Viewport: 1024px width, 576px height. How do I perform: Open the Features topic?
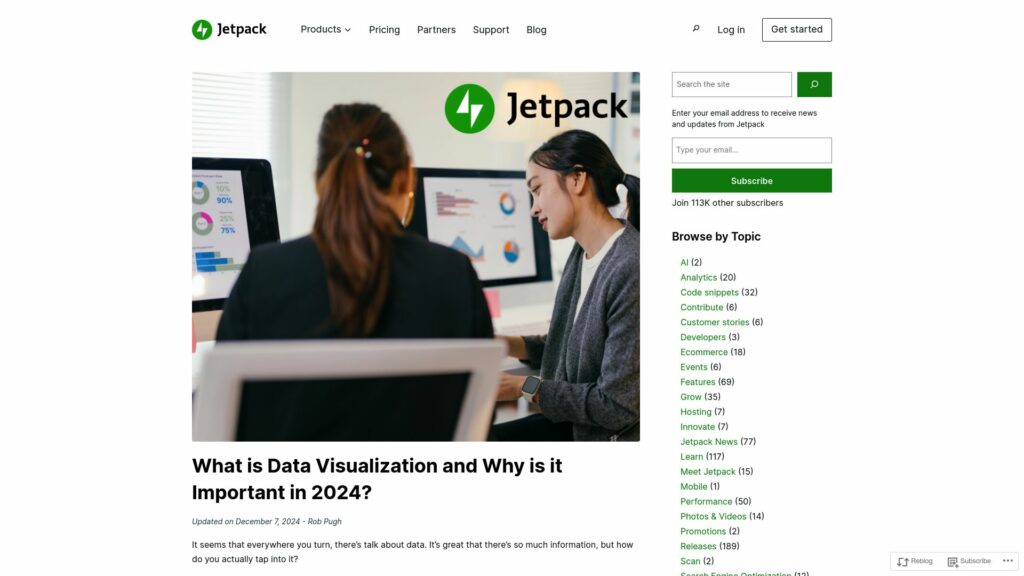coord(697,382)
